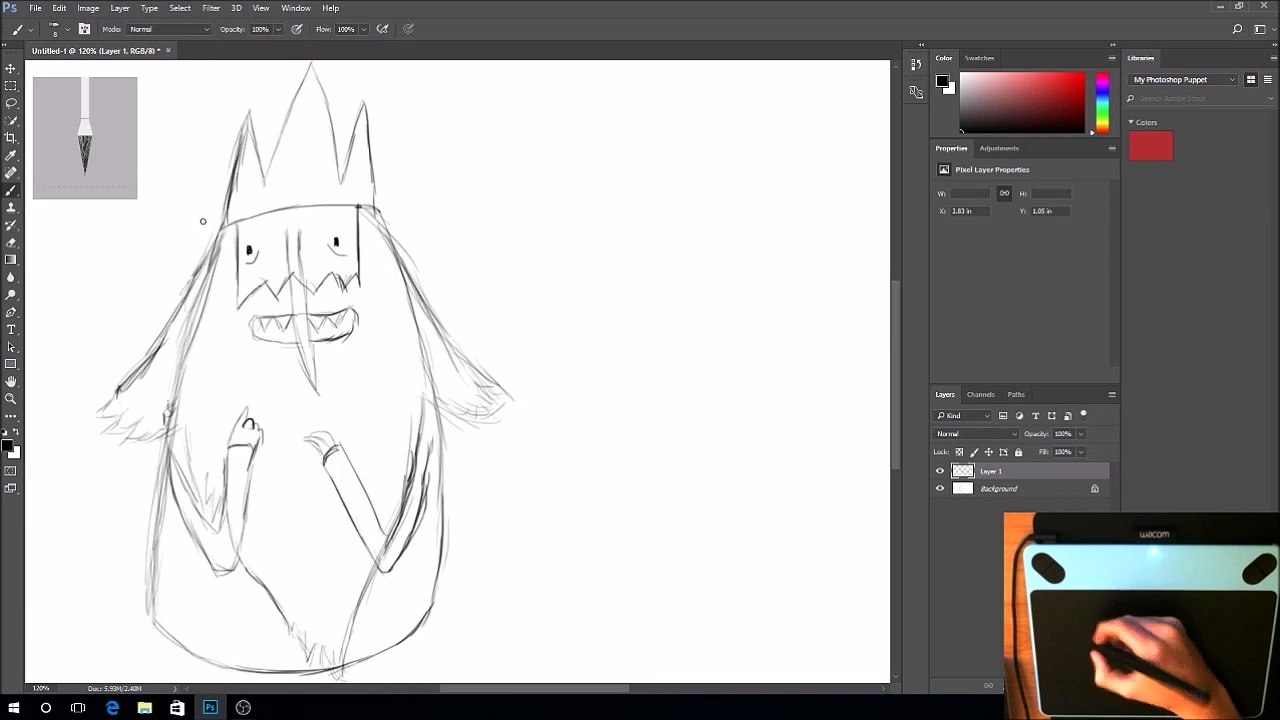Select the Blur tool
The height and width of the screenshot is (720, 1280).
coord(11,277)
